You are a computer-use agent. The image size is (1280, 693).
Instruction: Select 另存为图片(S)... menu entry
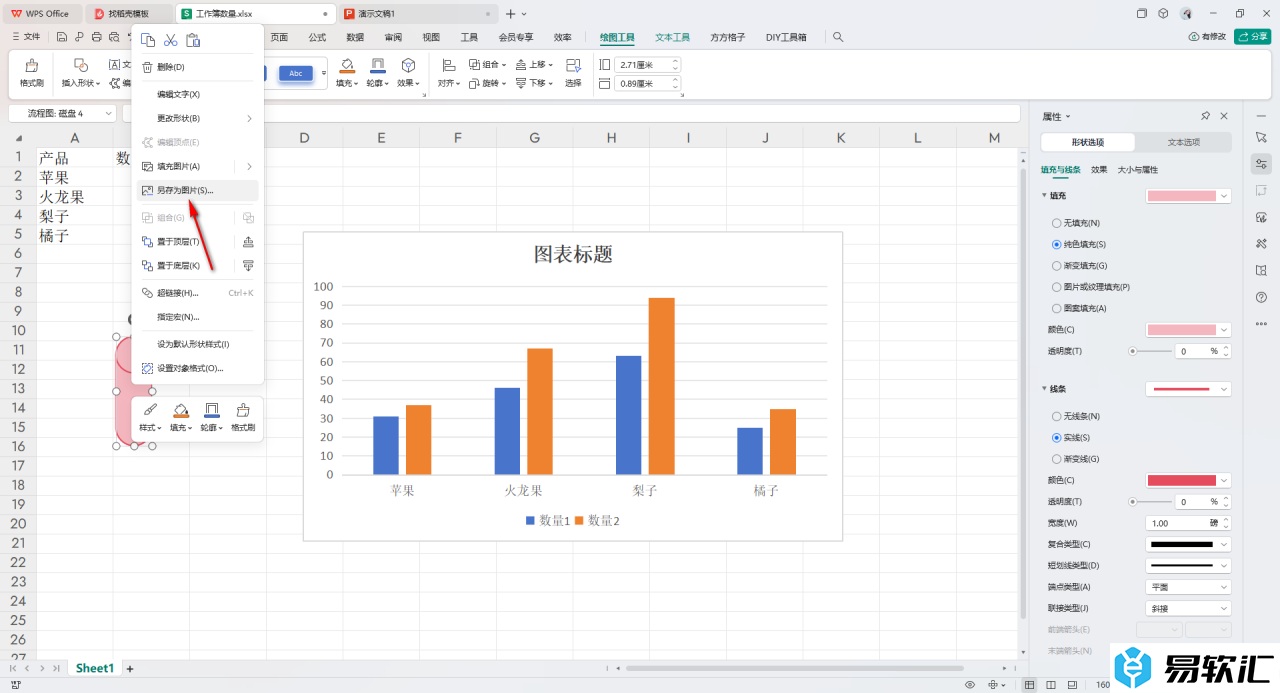(x=198, y=190)
